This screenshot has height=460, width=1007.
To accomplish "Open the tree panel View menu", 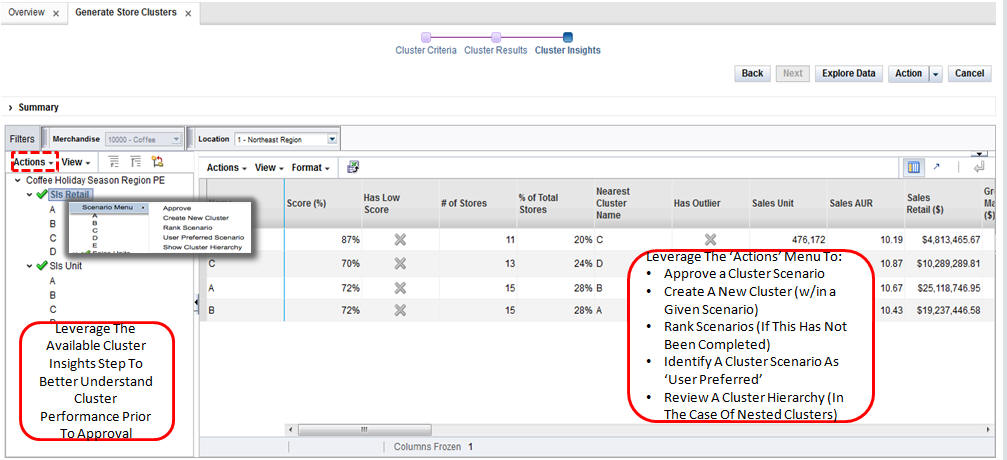I will (x=76, y=163).
